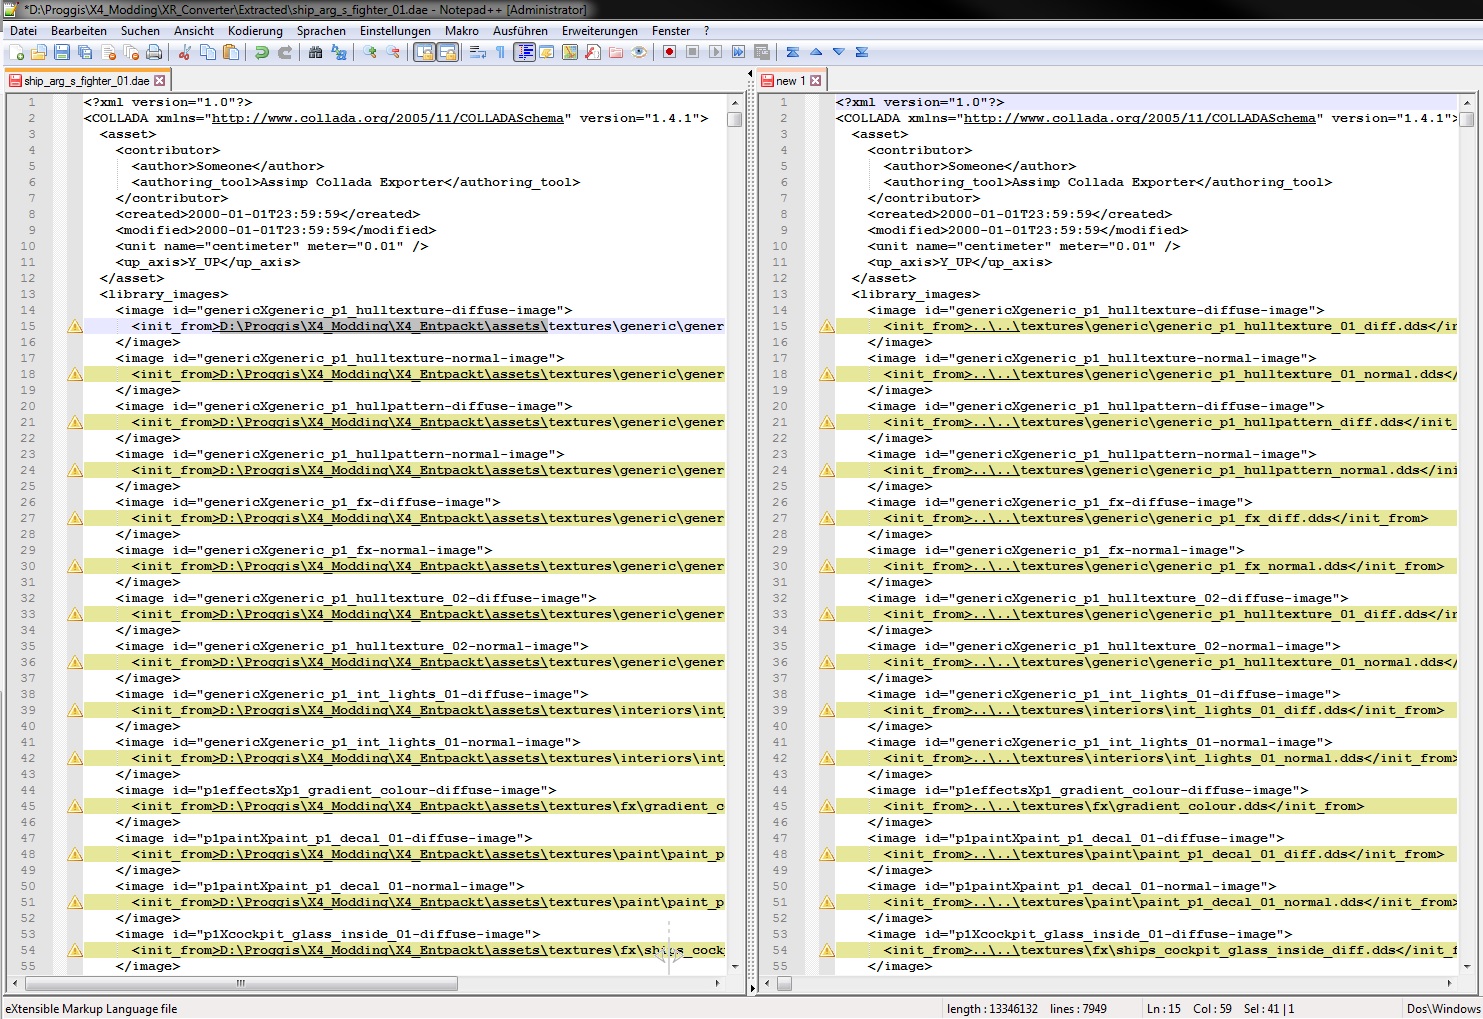This screenshot has height=1019, width=1483.
Task: Switch to ship_arg_s_fighter_01.dae tab
Action: (x=85, y=81)
